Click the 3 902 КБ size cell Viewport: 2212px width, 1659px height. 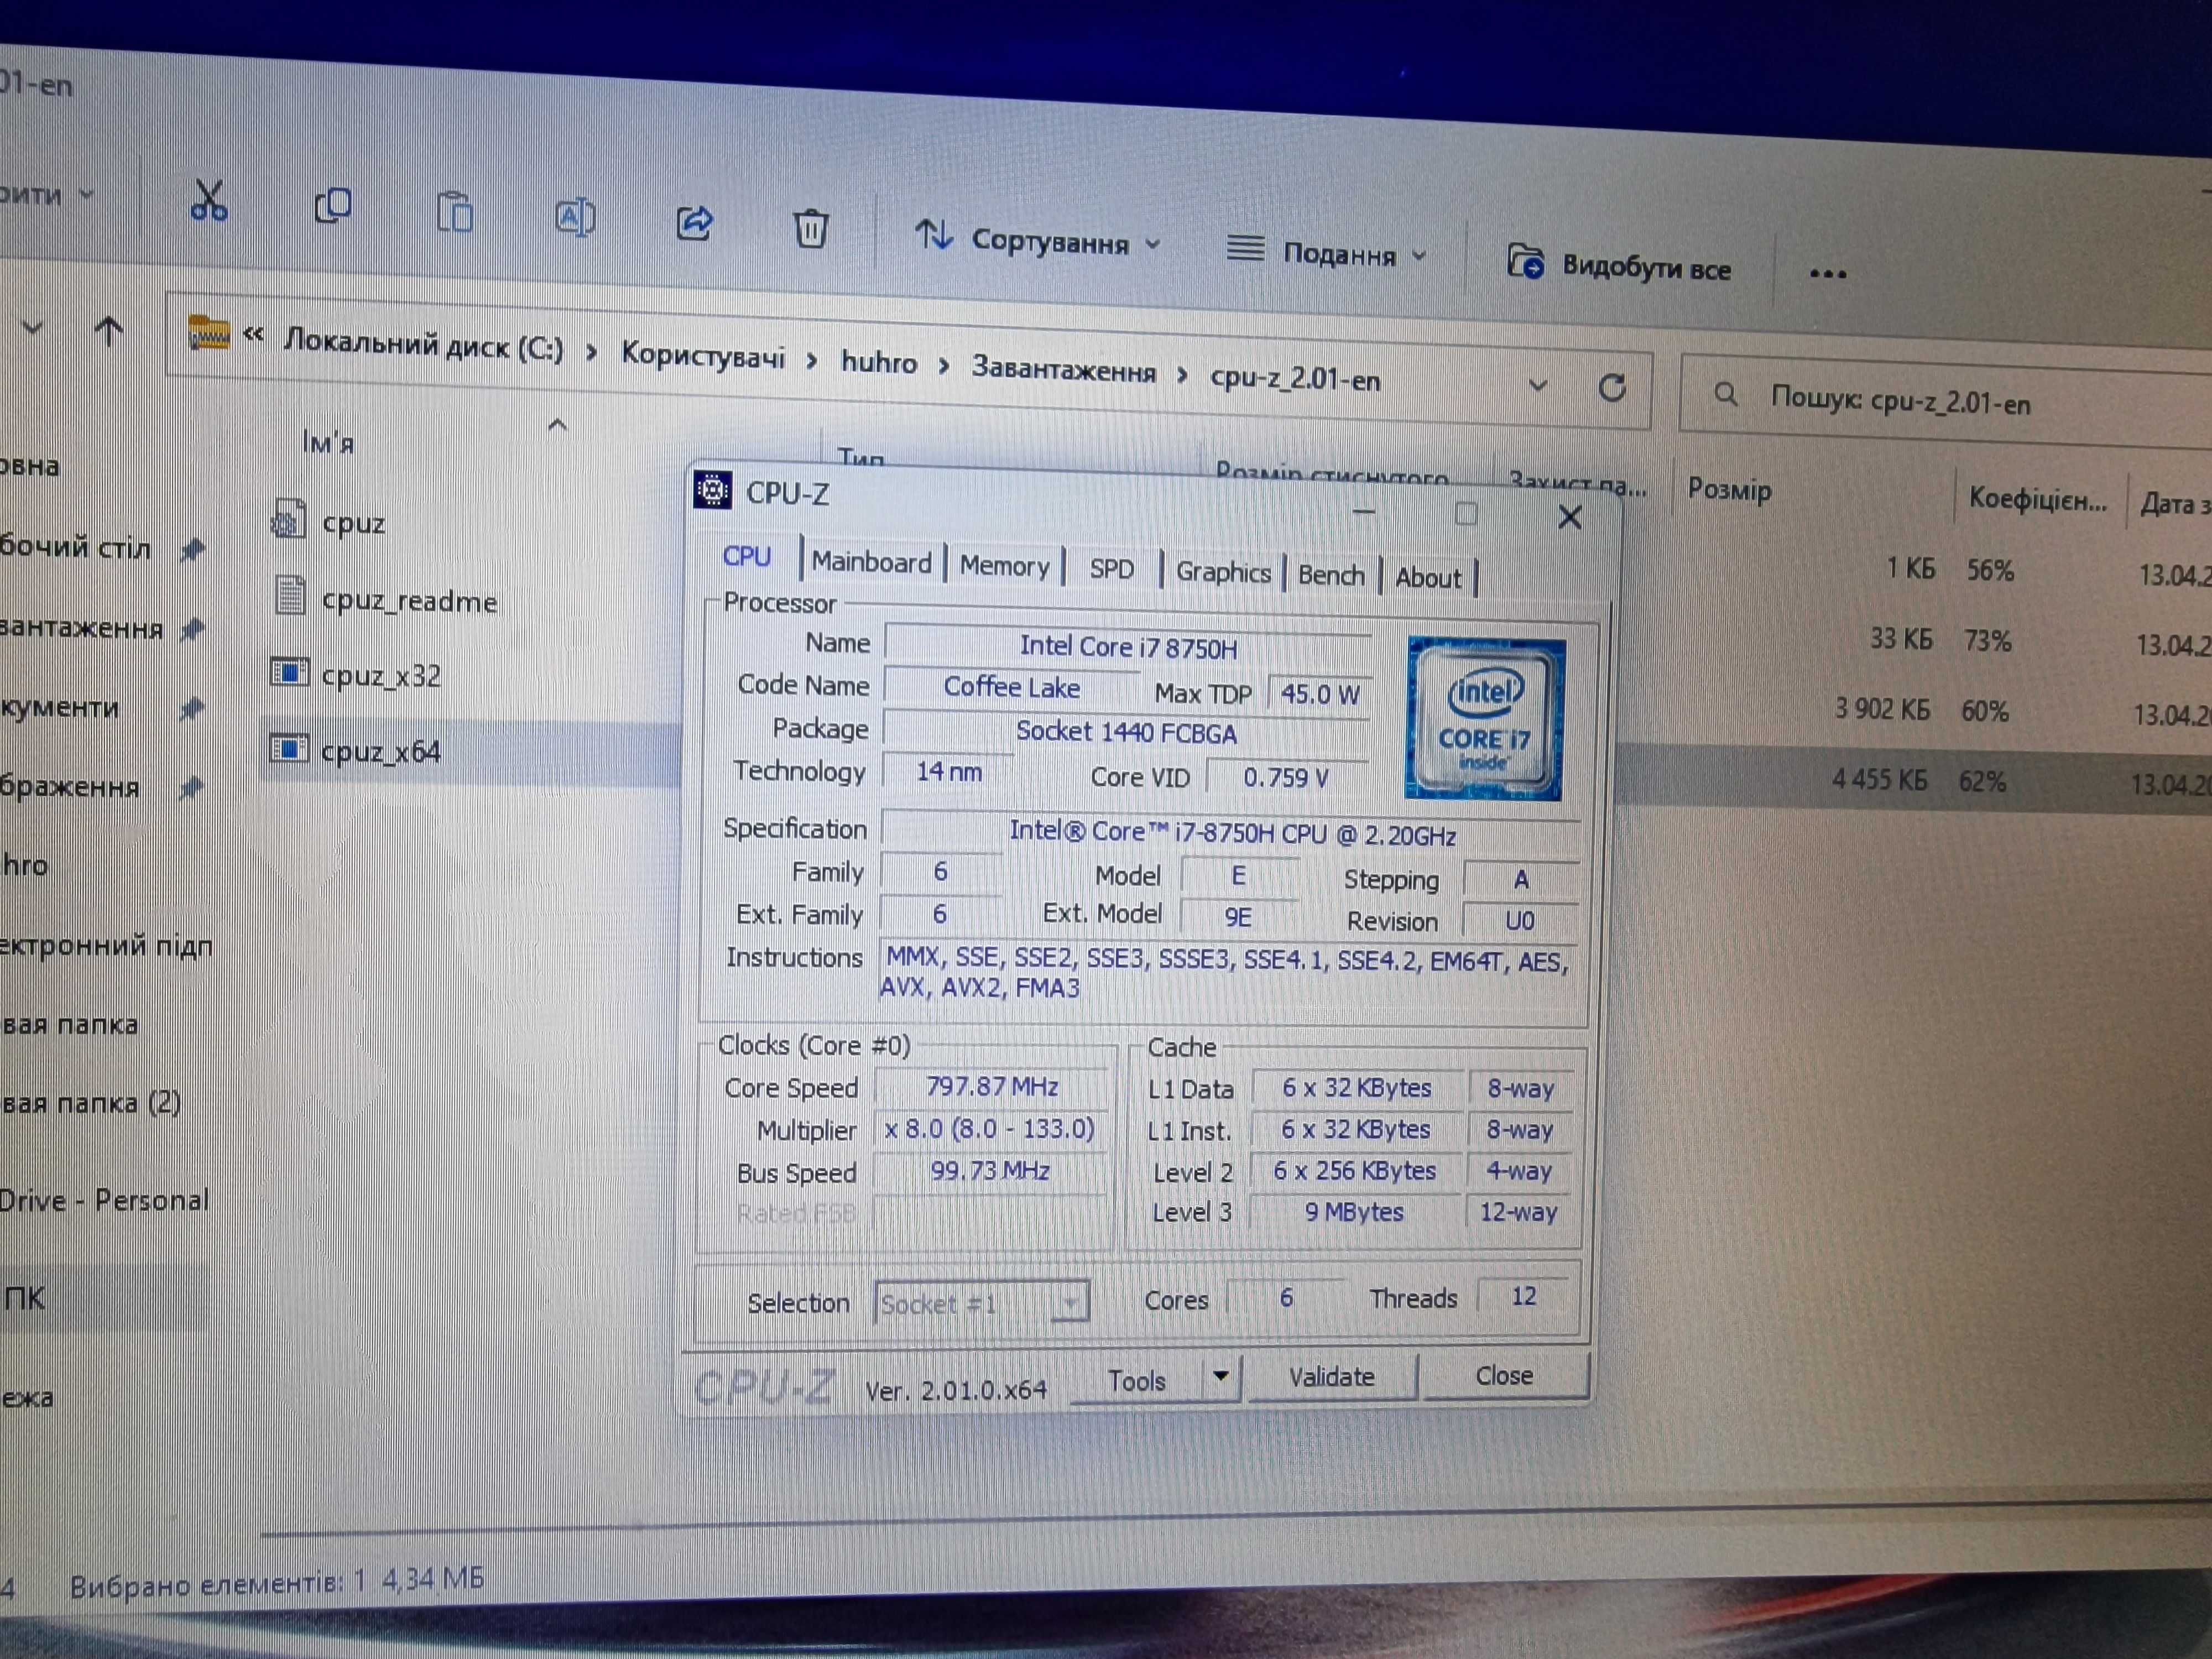(x=1881, y=709)
